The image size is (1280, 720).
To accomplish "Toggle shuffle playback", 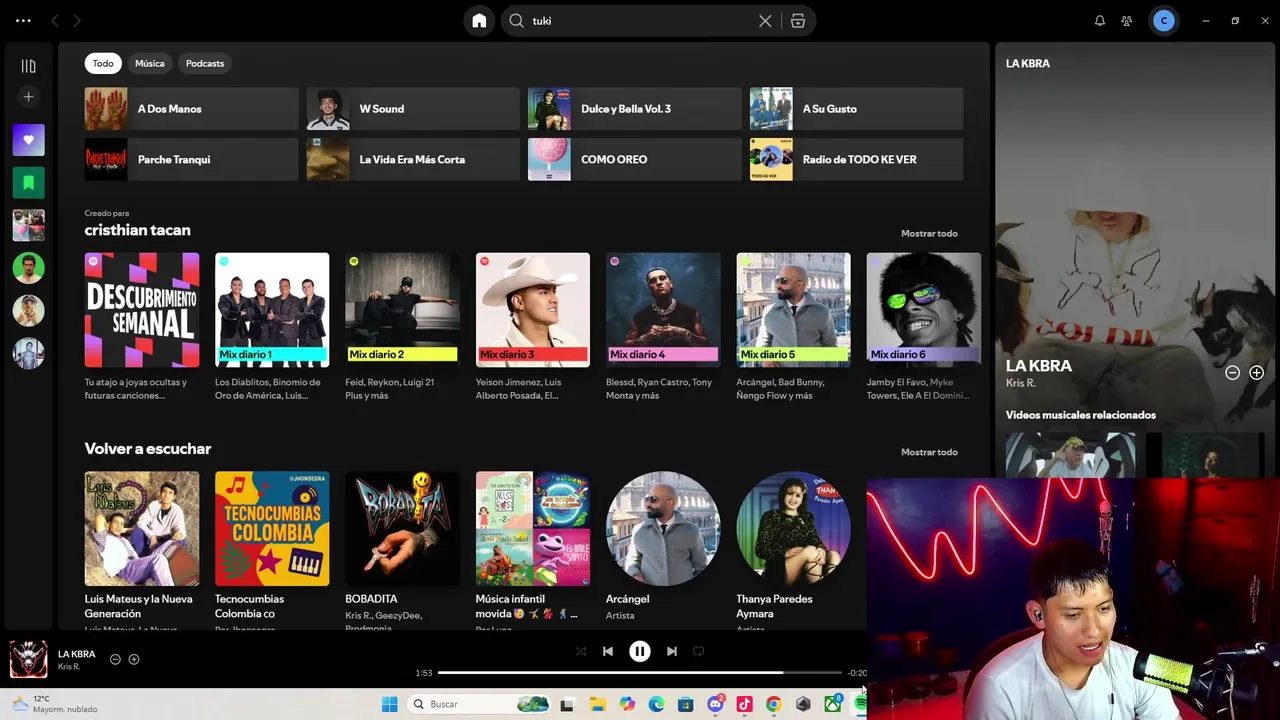I will (x=581, y=651).
